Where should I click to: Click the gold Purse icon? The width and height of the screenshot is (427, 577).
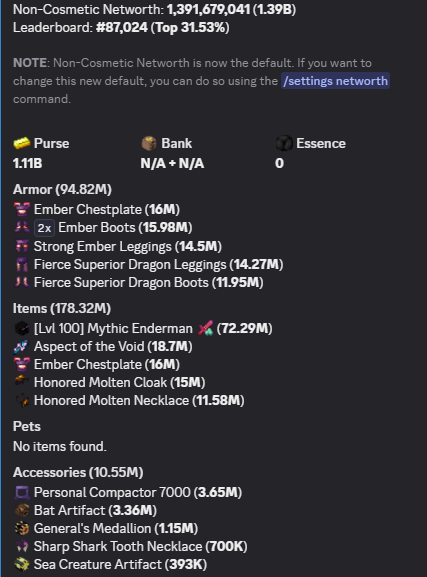tap(22, 143)
